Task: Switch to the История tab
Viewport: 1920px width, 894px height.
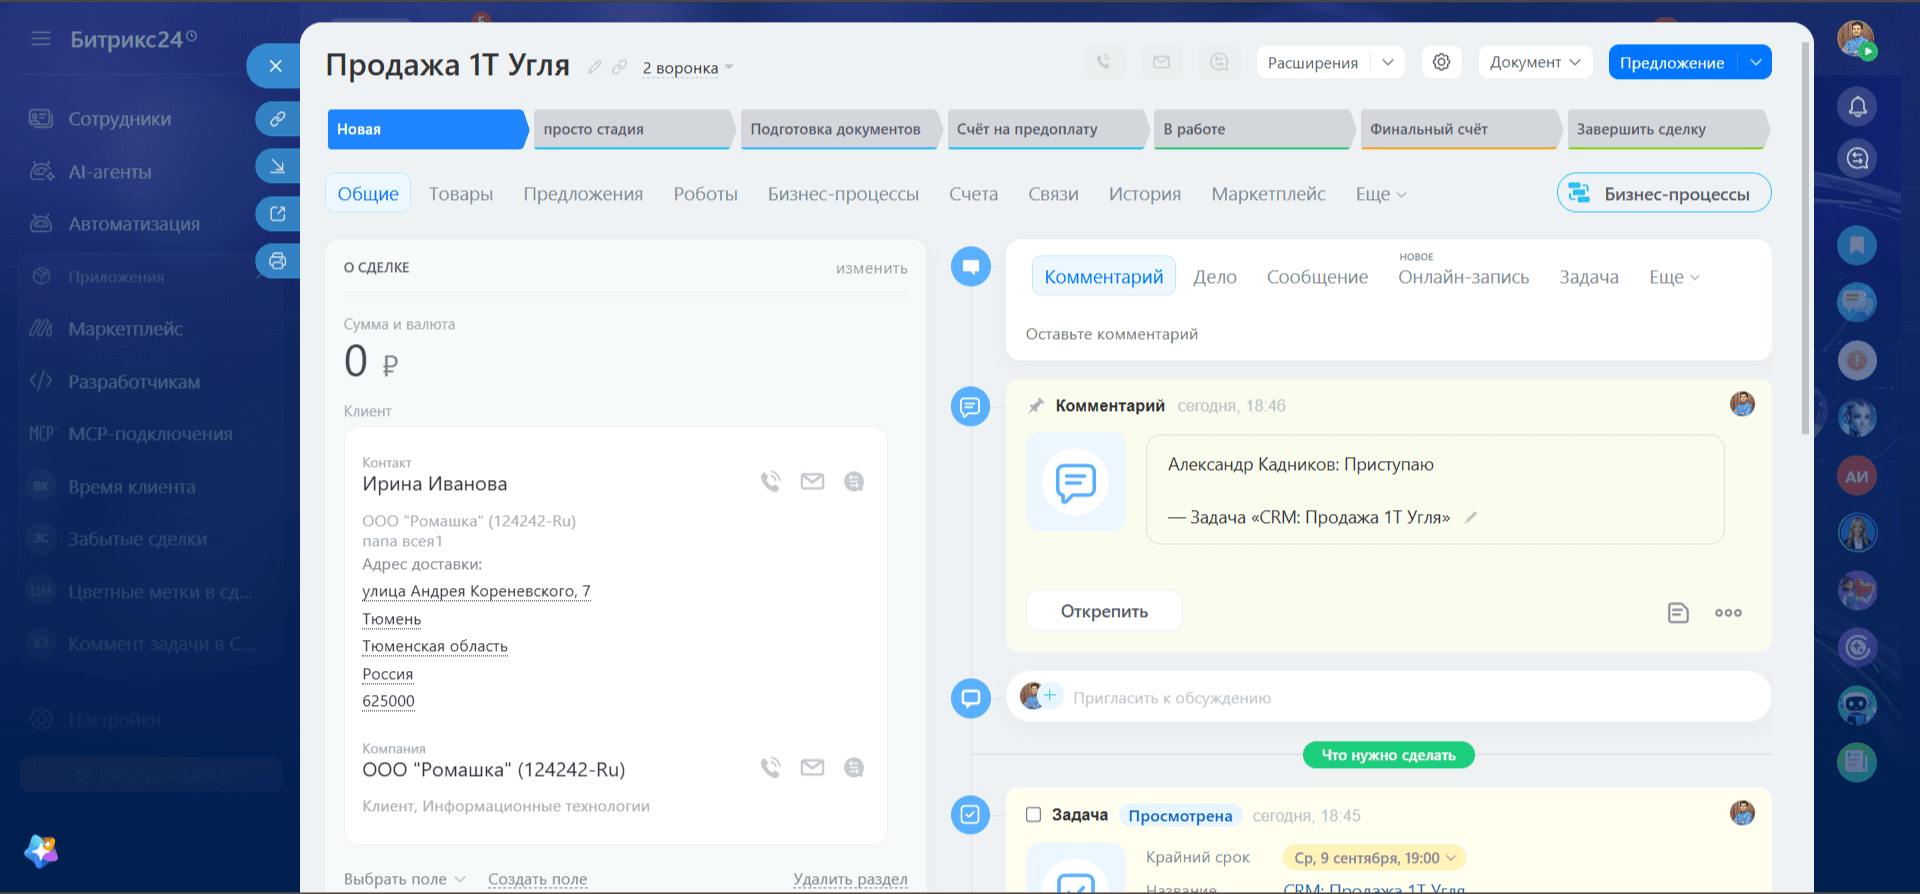Action: 1144,194
